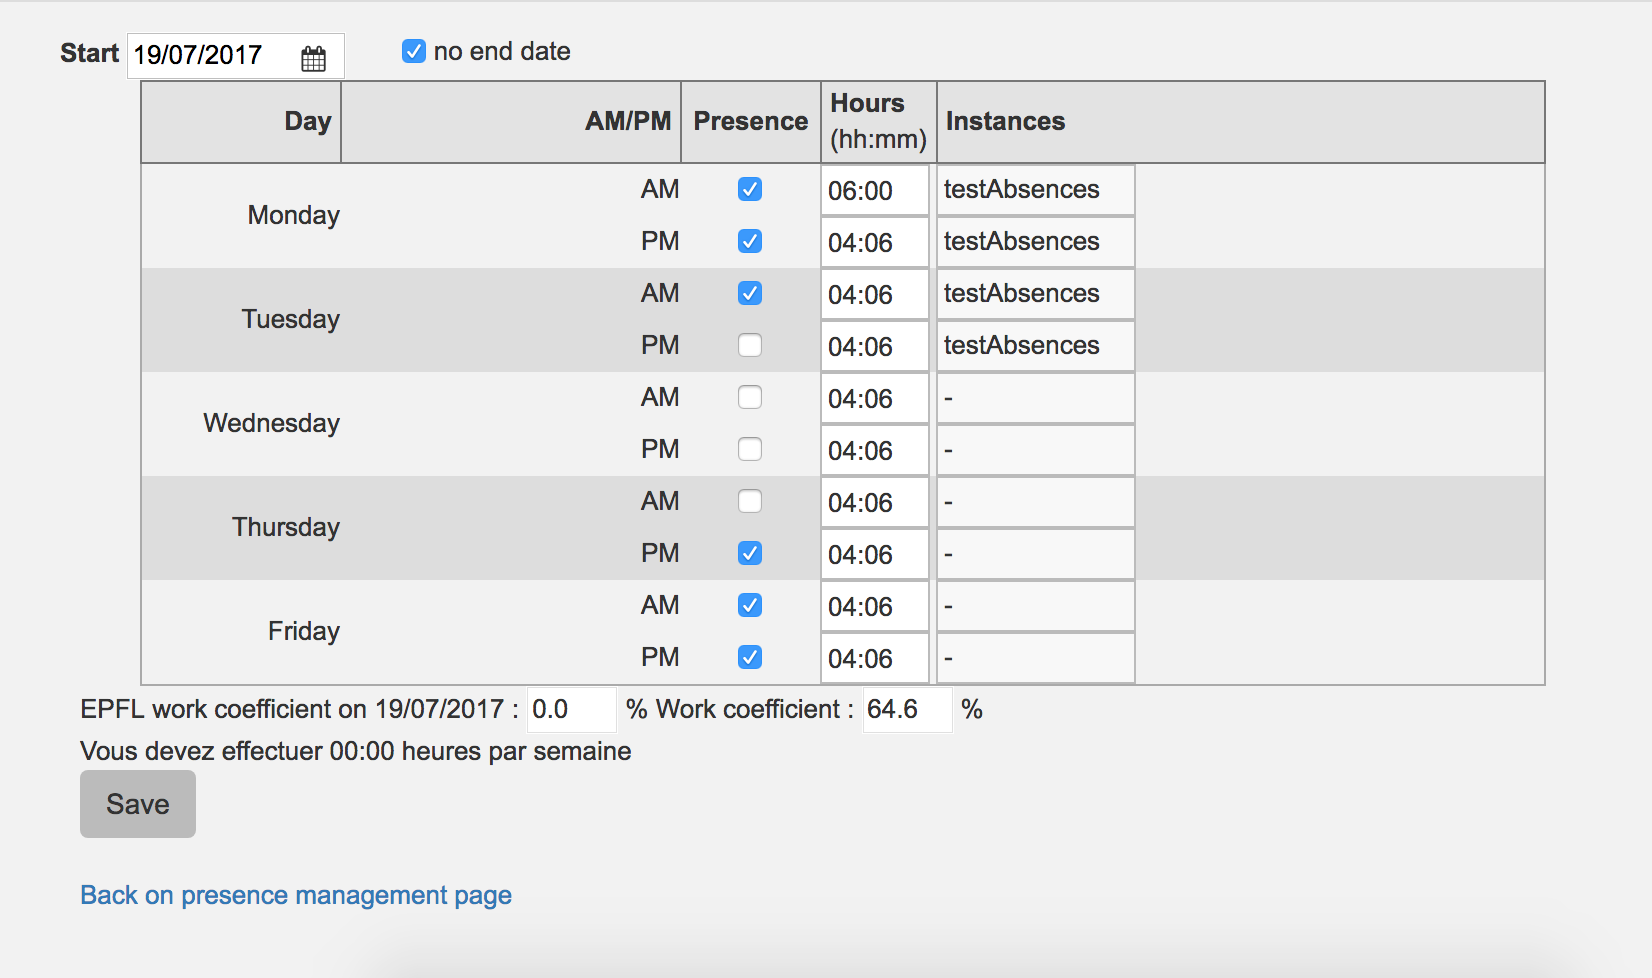The width and height of the screenshot is (1652, 978).
Task: Enable Wednesday PM presence
Action: [x=750, y=449]
